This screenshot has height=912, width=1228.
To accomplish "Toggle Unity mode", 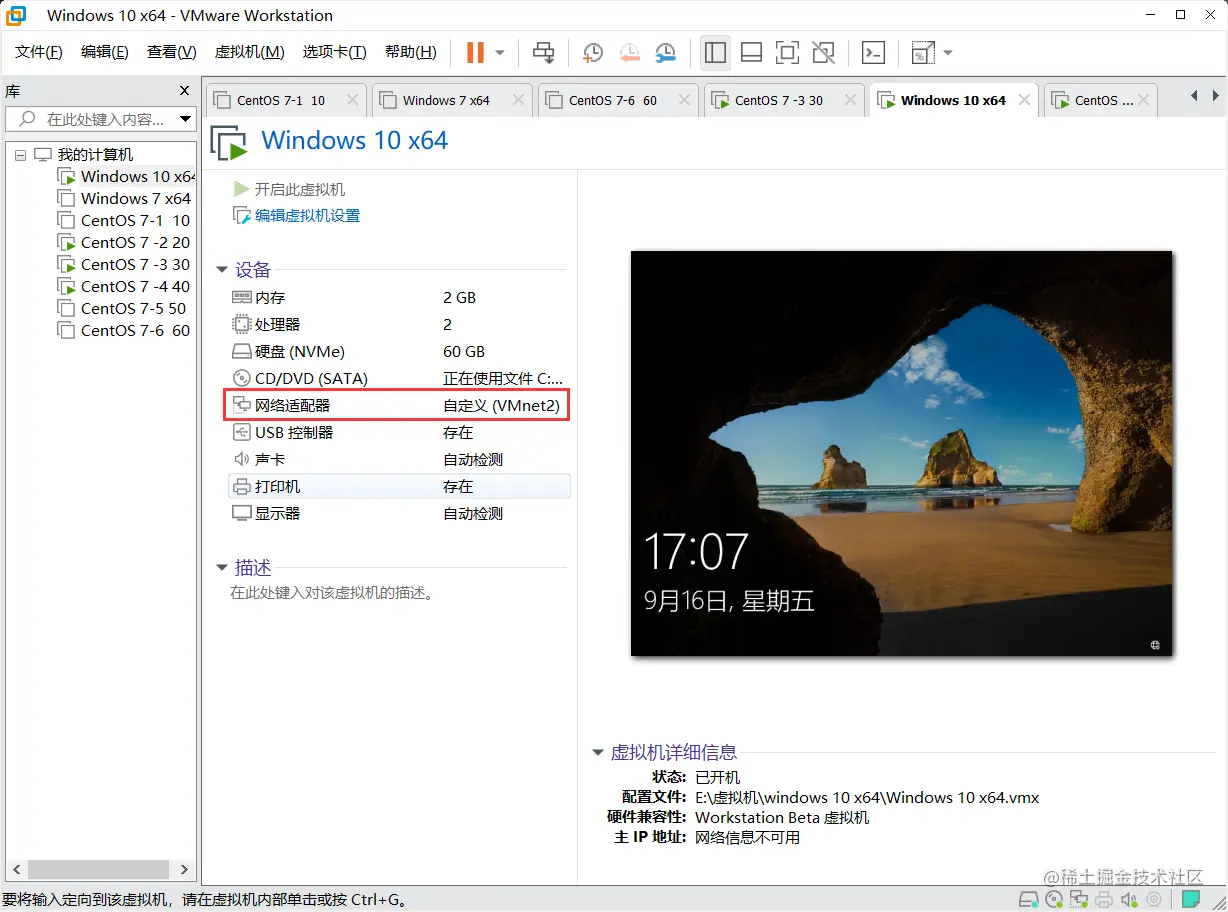I will tap(823, 52).
